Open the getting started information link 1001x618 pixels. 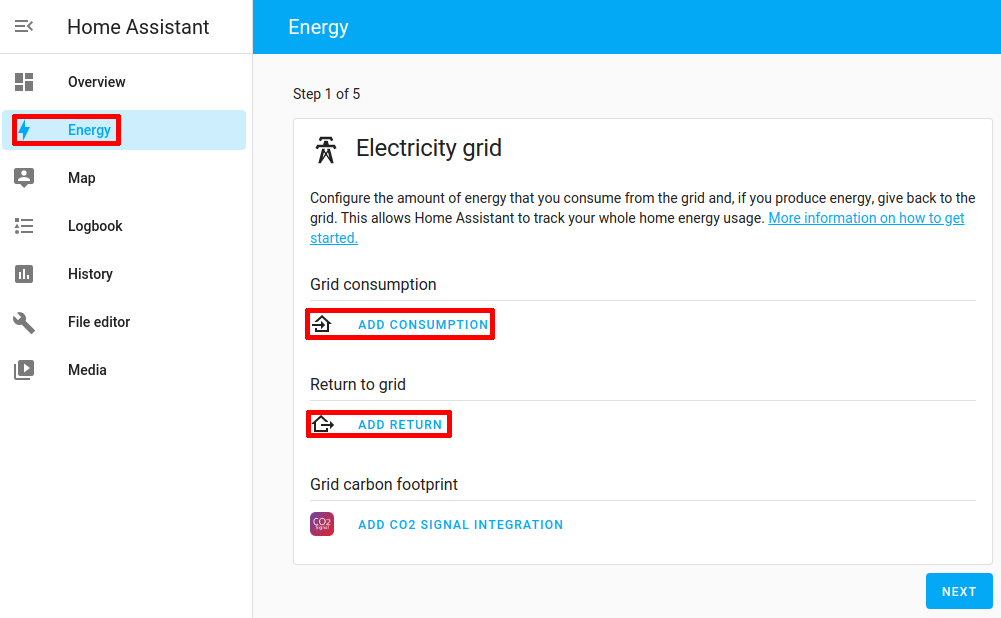click(866, 217)
